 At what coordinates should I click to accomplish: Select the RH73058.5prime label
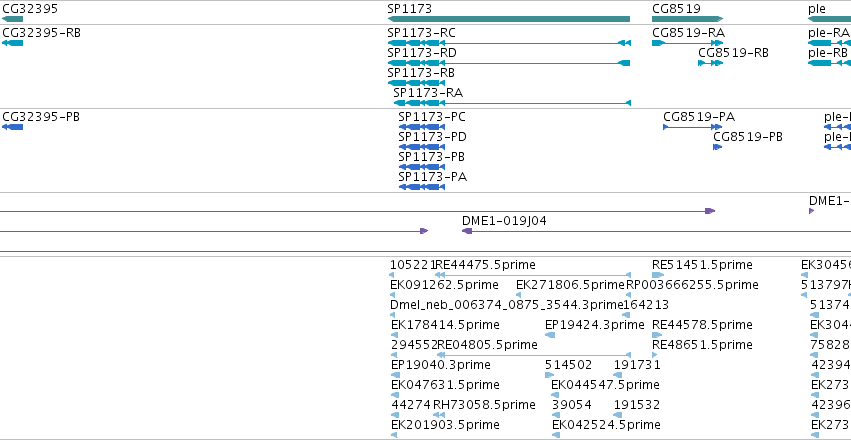point(484,405)
